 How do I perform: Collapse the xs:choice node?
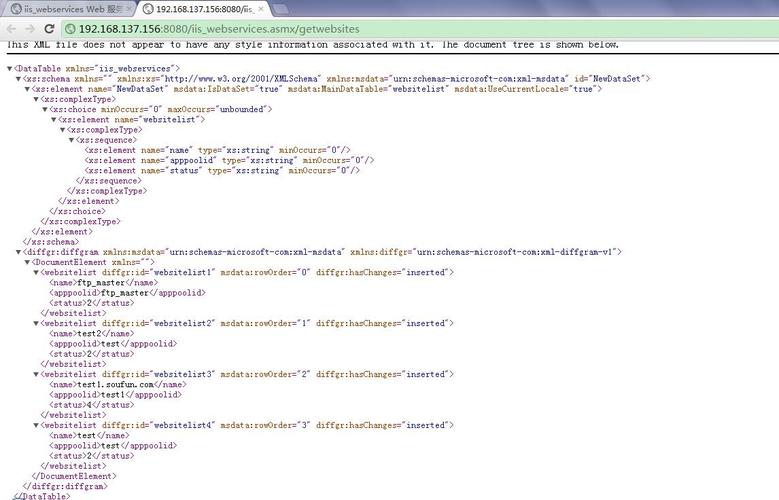(x=43, y=109)
